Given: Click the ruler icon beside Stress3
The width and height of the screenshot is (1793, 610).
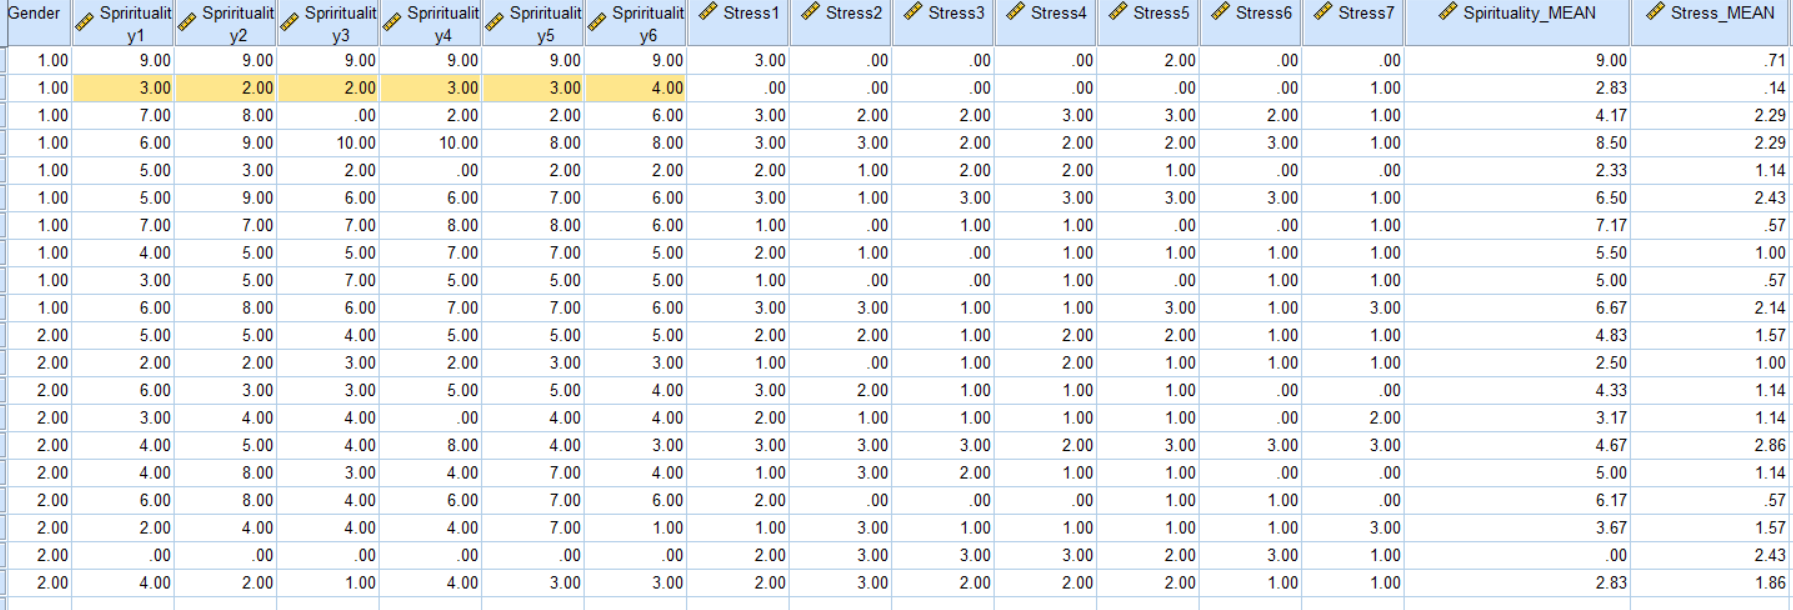Looking at the screenshot, I should point(913,12).
